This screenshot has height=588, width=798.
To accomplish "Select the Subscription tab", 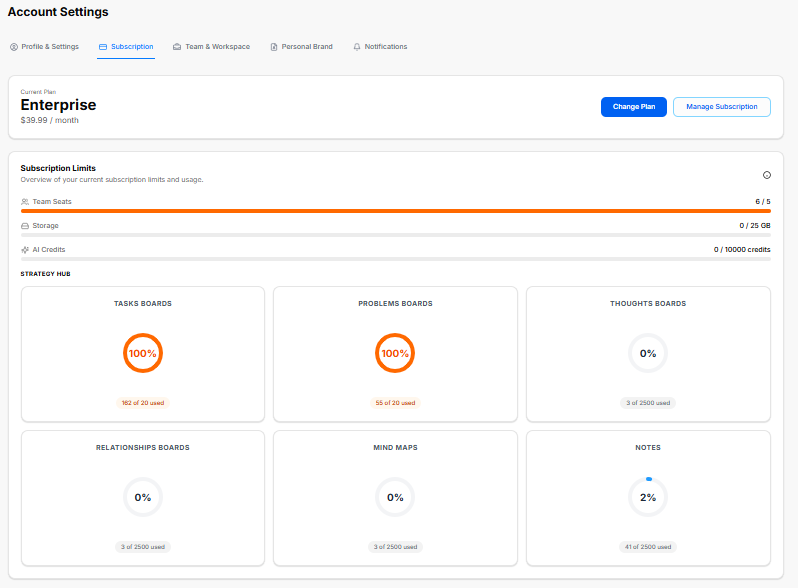I will click(x=126, y=47).
